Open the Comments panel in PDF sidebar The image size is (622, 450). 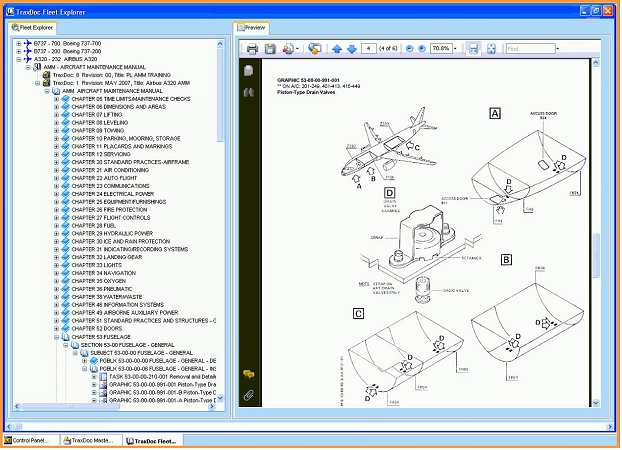248,373
